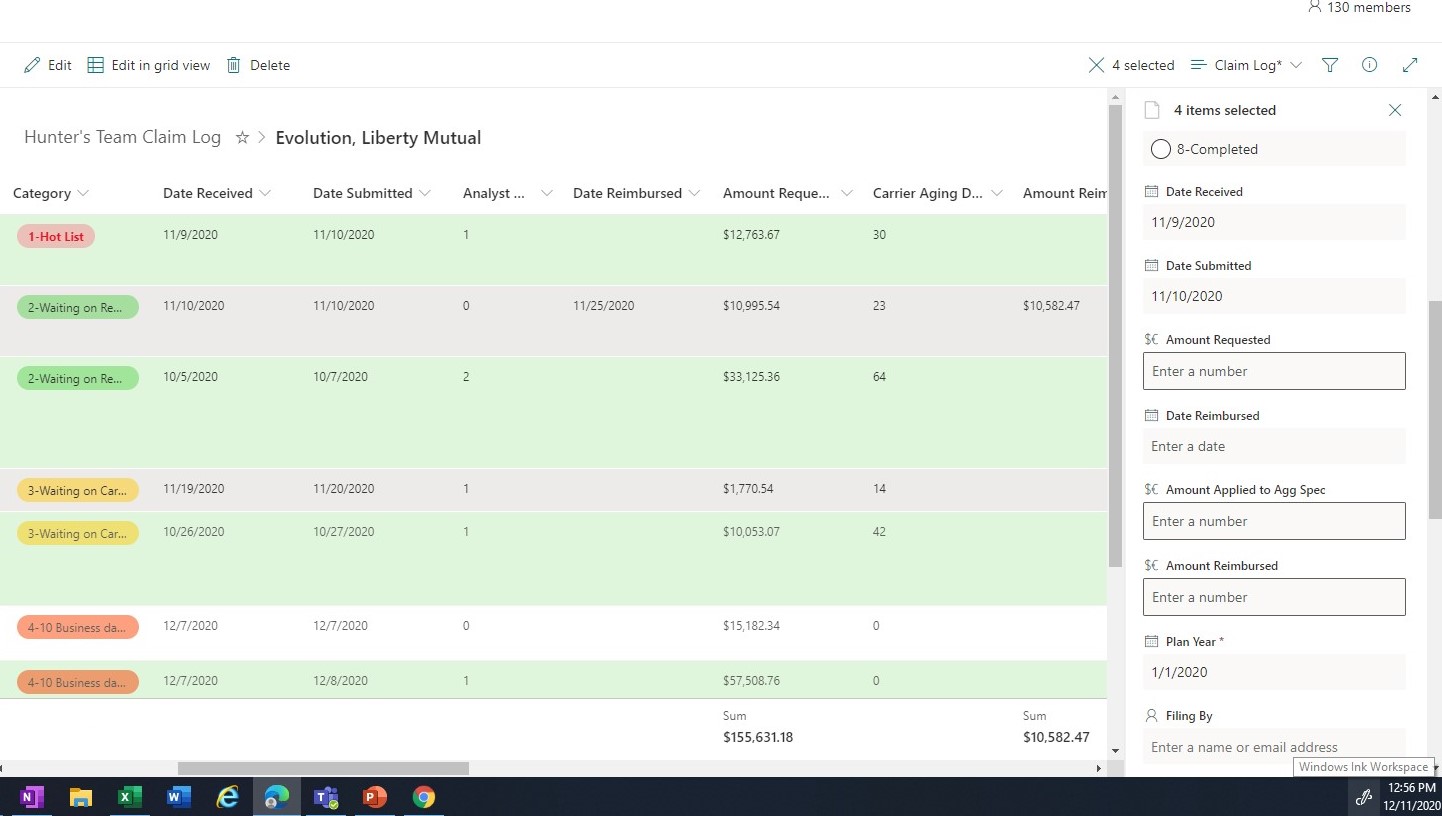The width and height of the screenshot is (1442, 816).
Task: Click the Filing By people field
Action: [1274, 747]
